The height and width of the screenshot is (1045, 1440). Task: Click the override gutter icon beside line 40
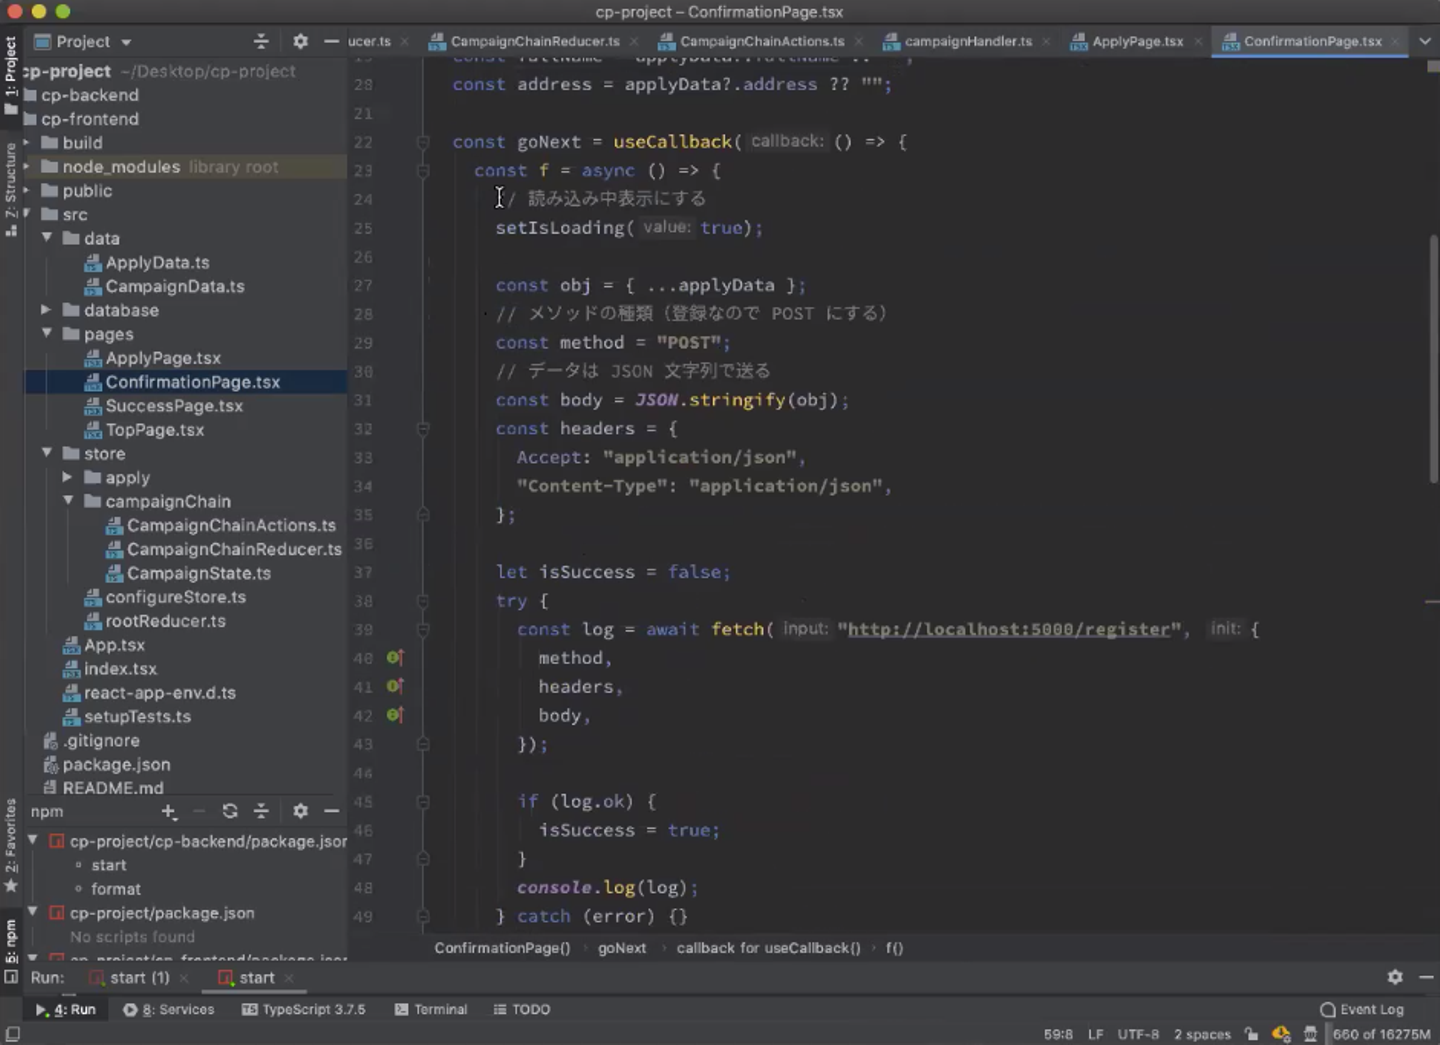tap(395, 658)
